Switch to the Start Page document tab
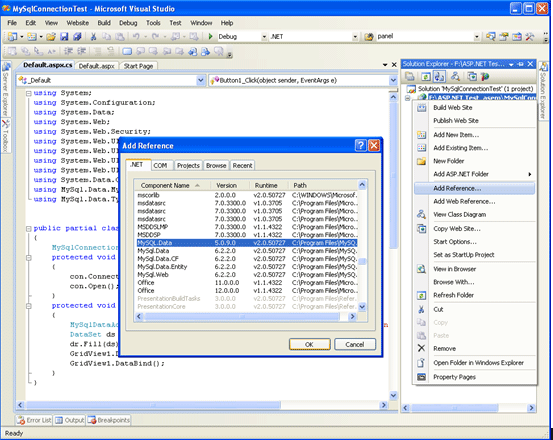553x440 pixels. point(138,66)
